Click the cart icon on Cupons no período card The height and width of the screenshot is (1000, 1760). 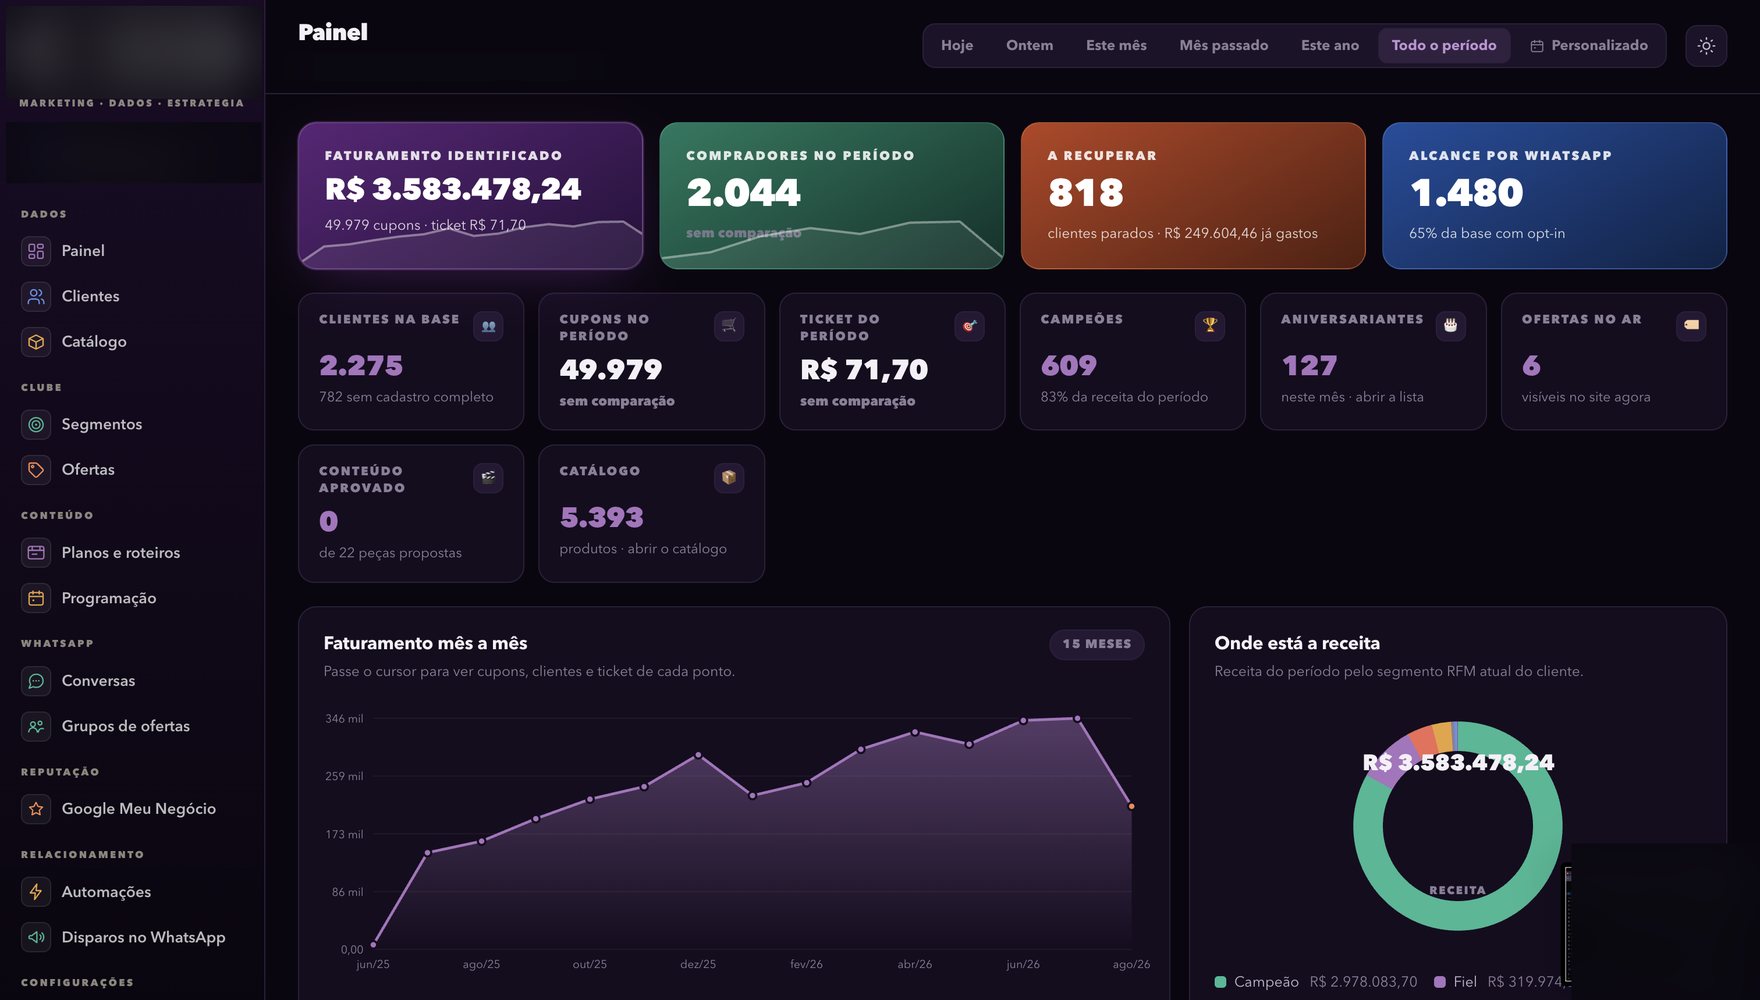pyautogui.click(x=729, y=326)
